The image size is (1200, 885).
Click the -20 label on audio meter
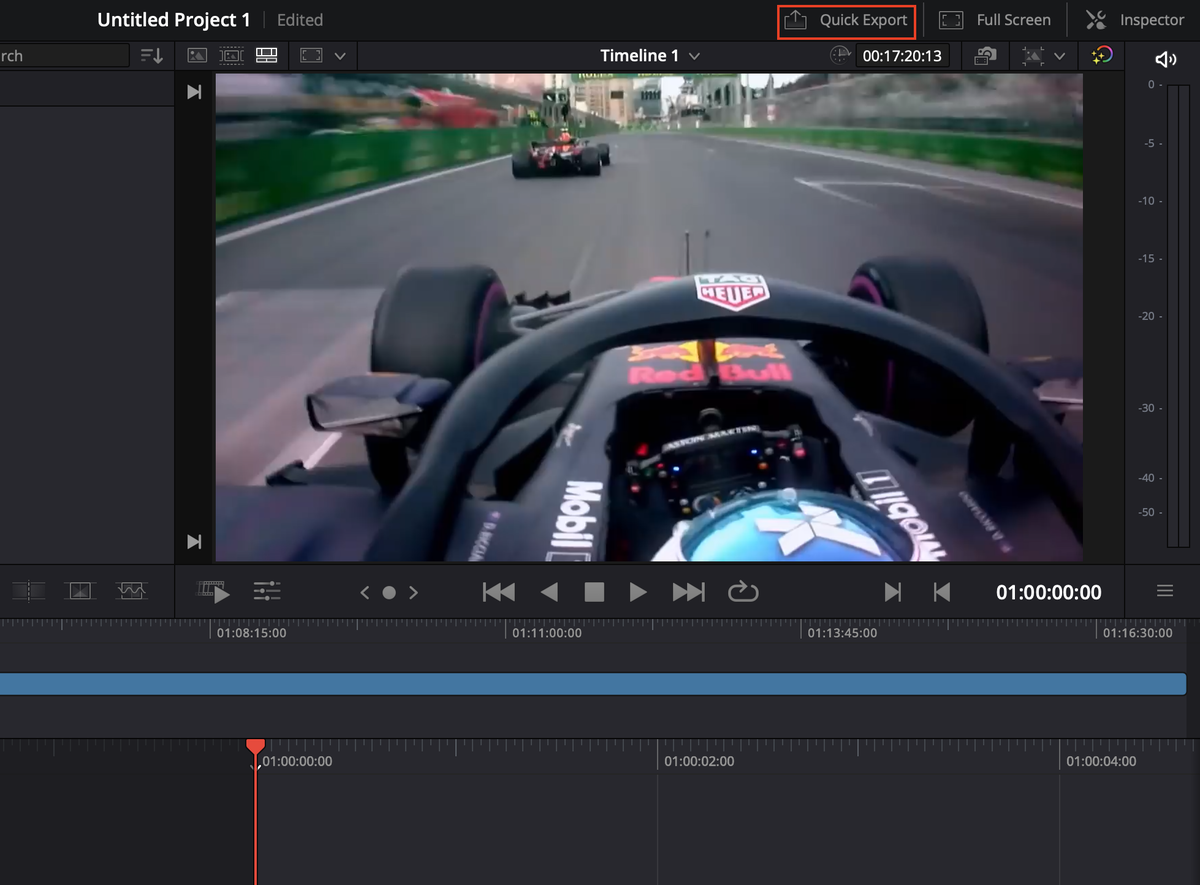[1148, 316]
